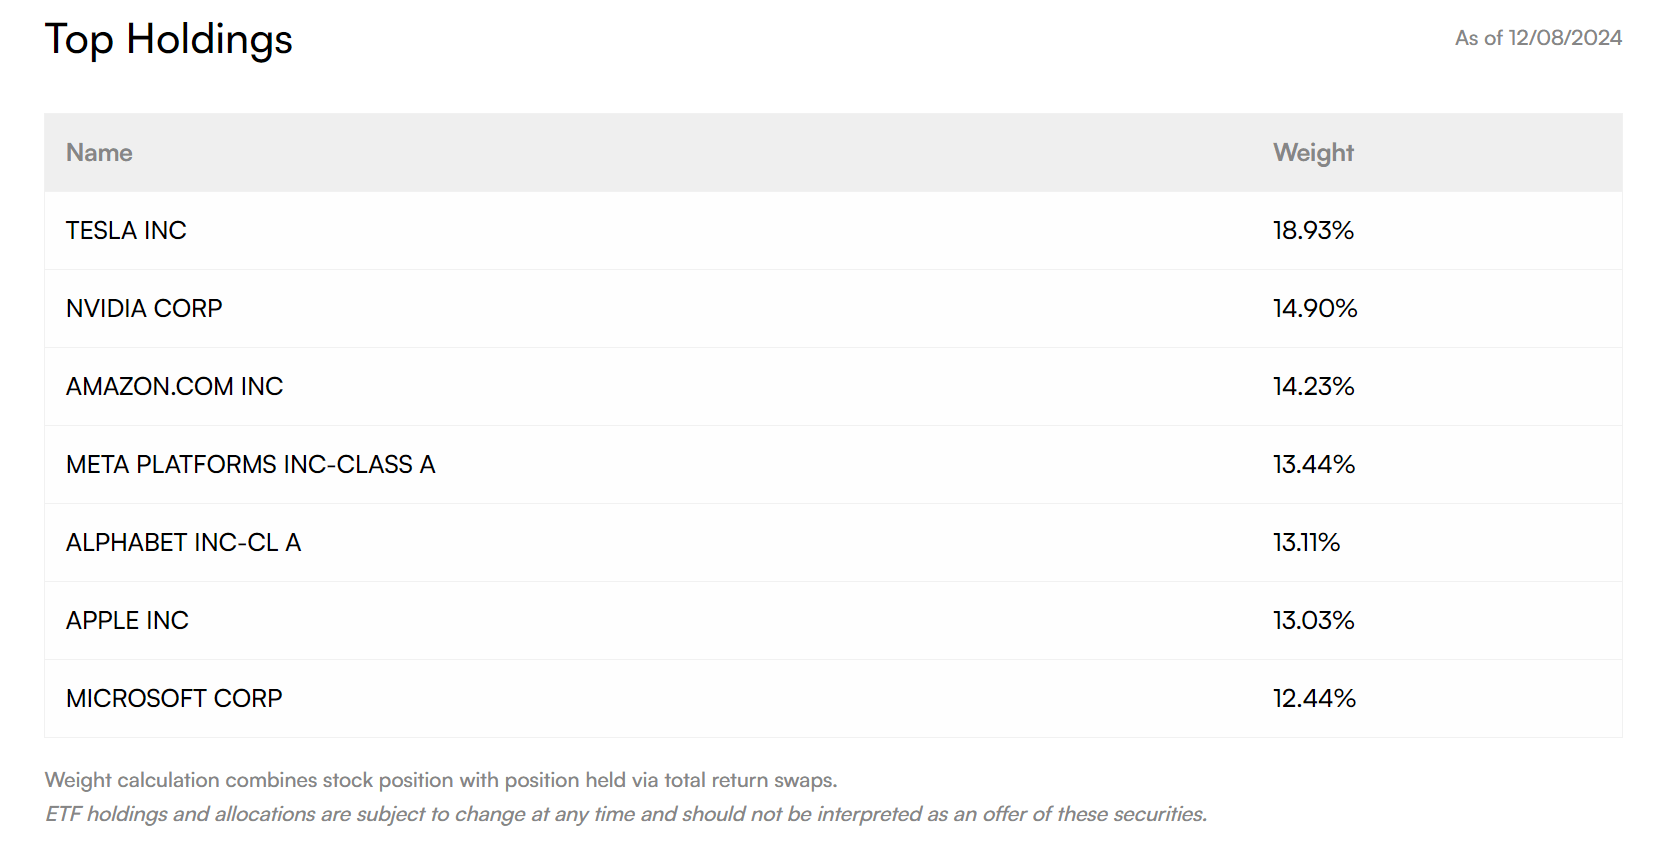Viewport: 1672px width, 845px height.
Task: Click the As of 12/08/2024 date
Action: pyautogui.click(x=1538, y=38)
